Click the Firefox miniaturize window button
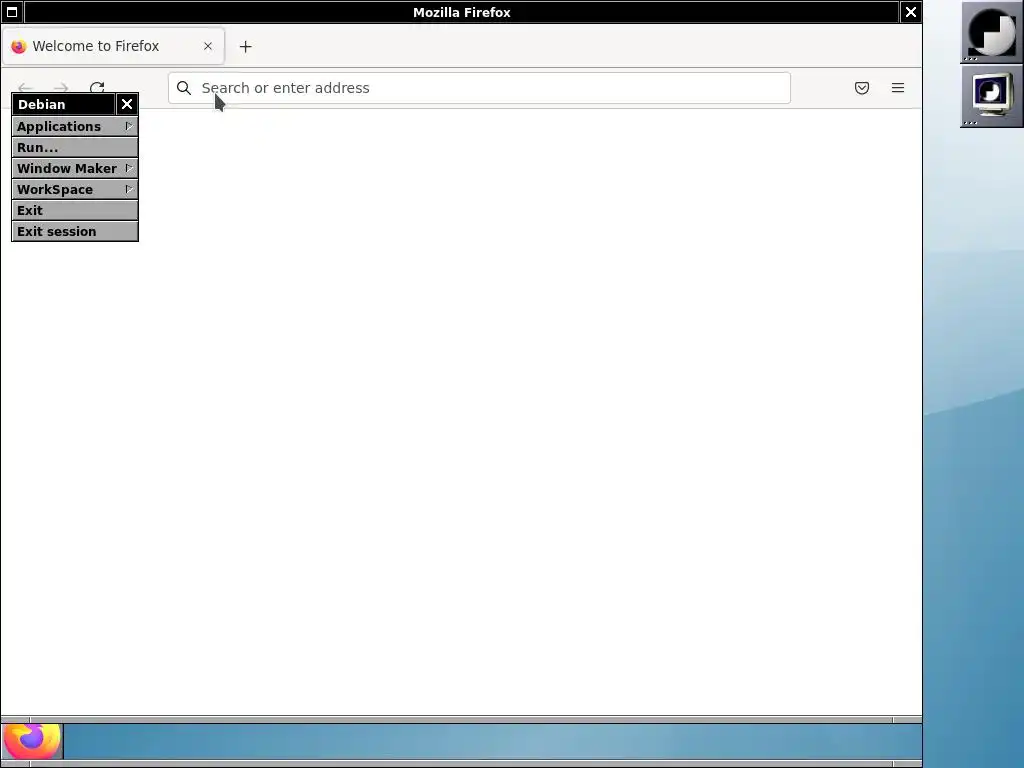The width and height of the screenshot is (1024, 768). [x=12, y=12]
